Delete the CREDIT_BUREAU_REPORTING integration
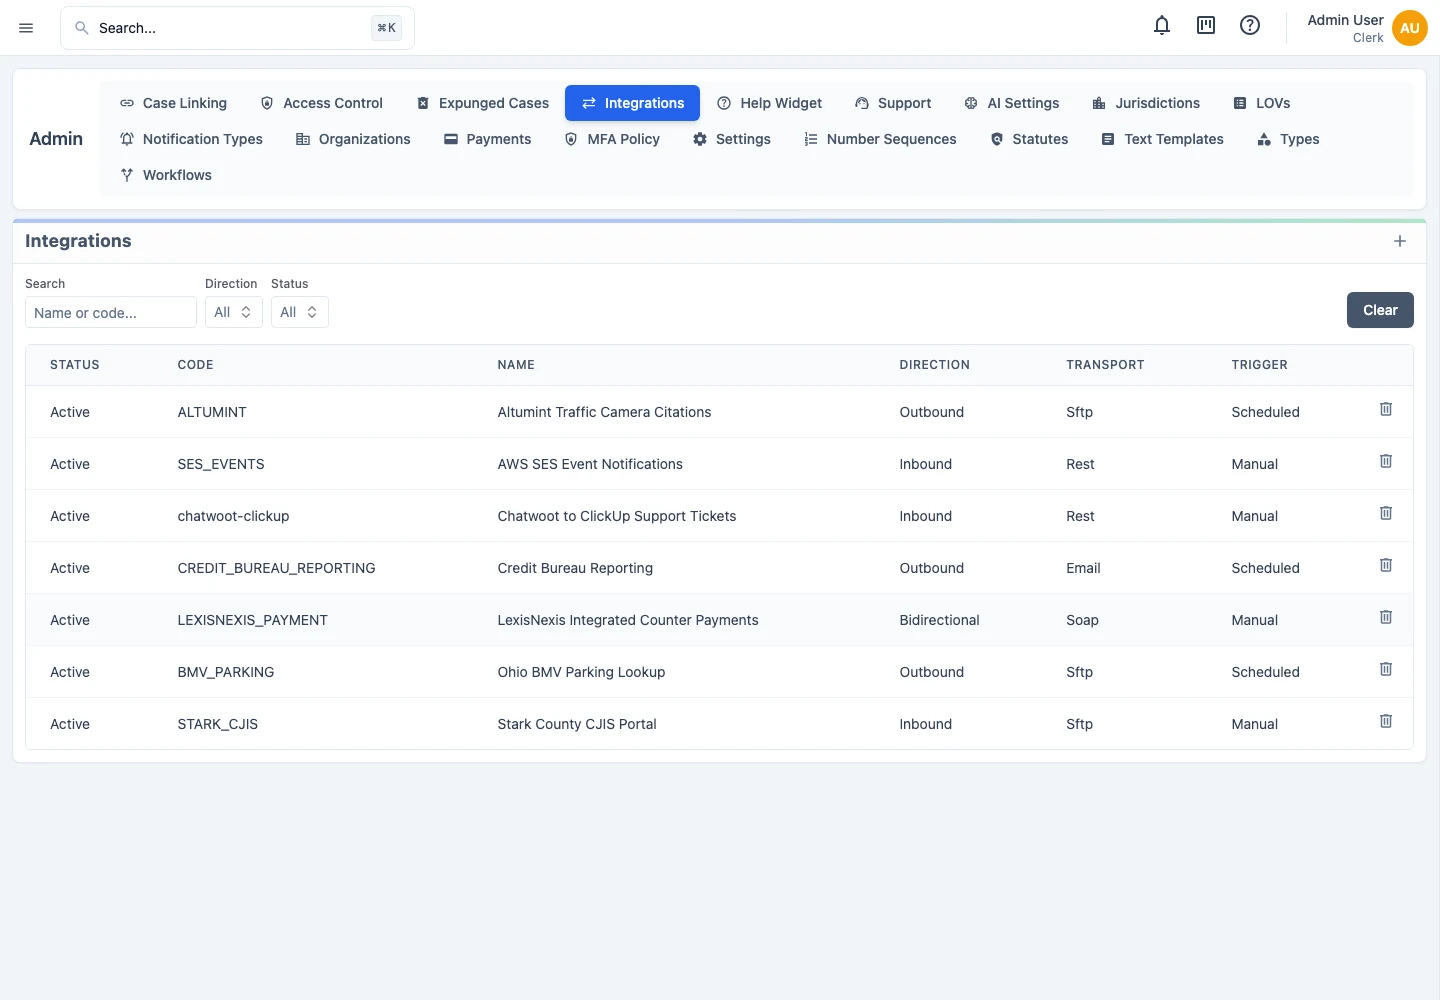 point(1386,565)
